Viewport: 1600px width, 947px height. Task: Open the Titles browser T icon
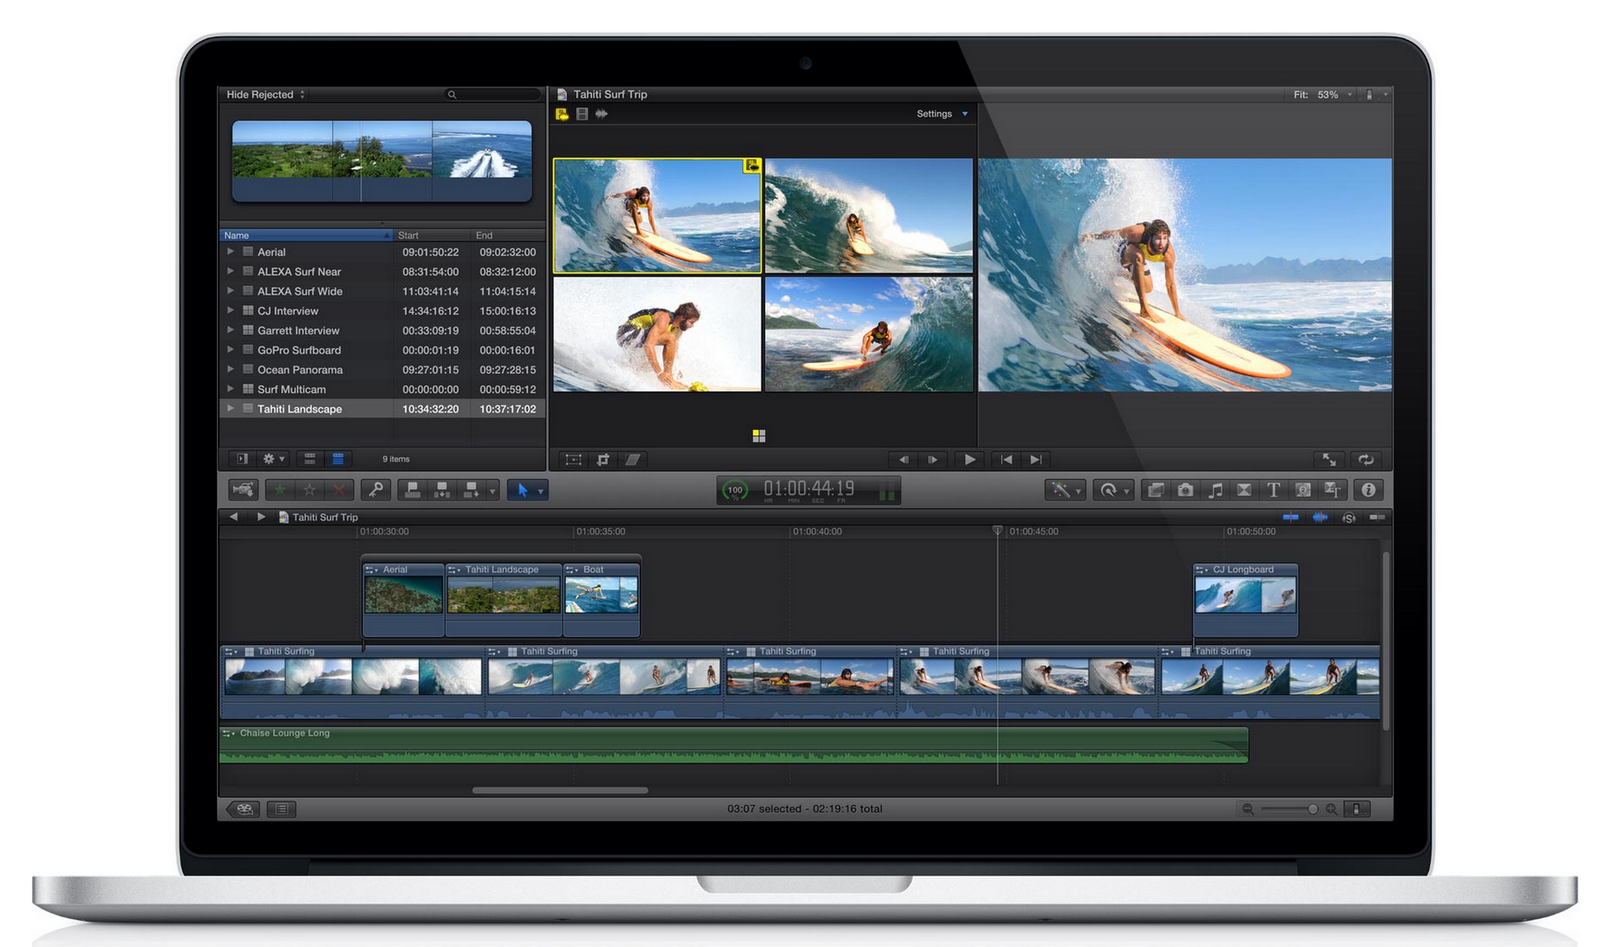[x=1273, y=490]
